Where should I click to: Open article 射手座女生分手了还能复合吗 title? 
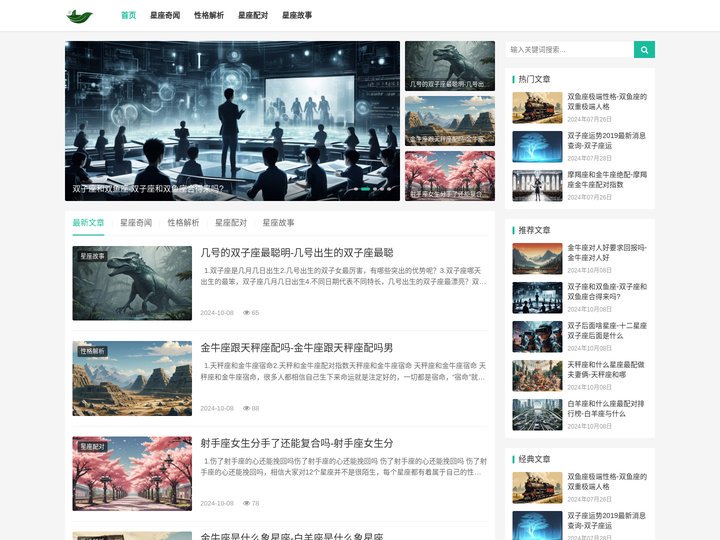tap(297, 443)
